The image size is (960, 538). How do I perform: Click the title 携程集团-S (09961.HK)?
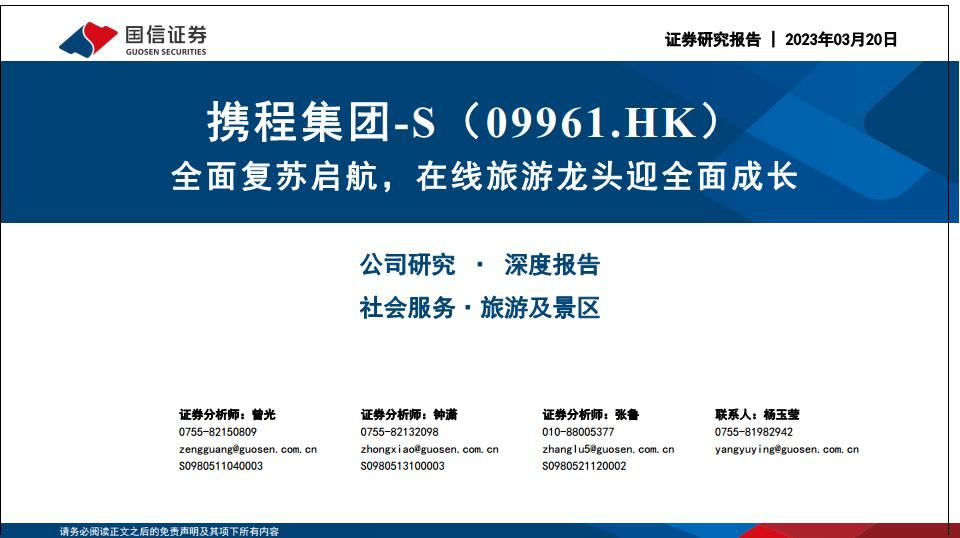(x=462, y=123)
